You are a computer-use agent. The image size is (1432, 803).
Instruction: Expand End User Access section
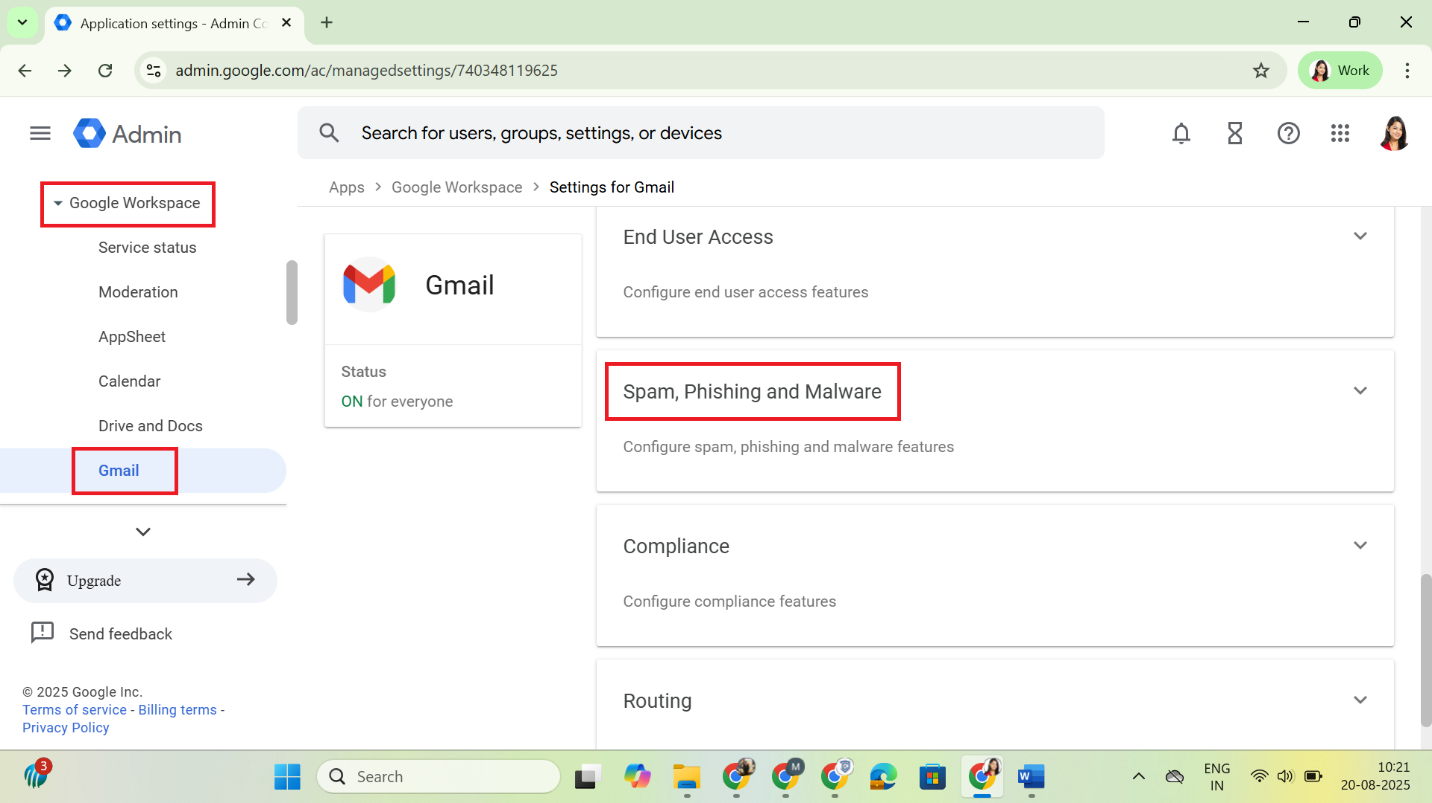coord(1360,236)
